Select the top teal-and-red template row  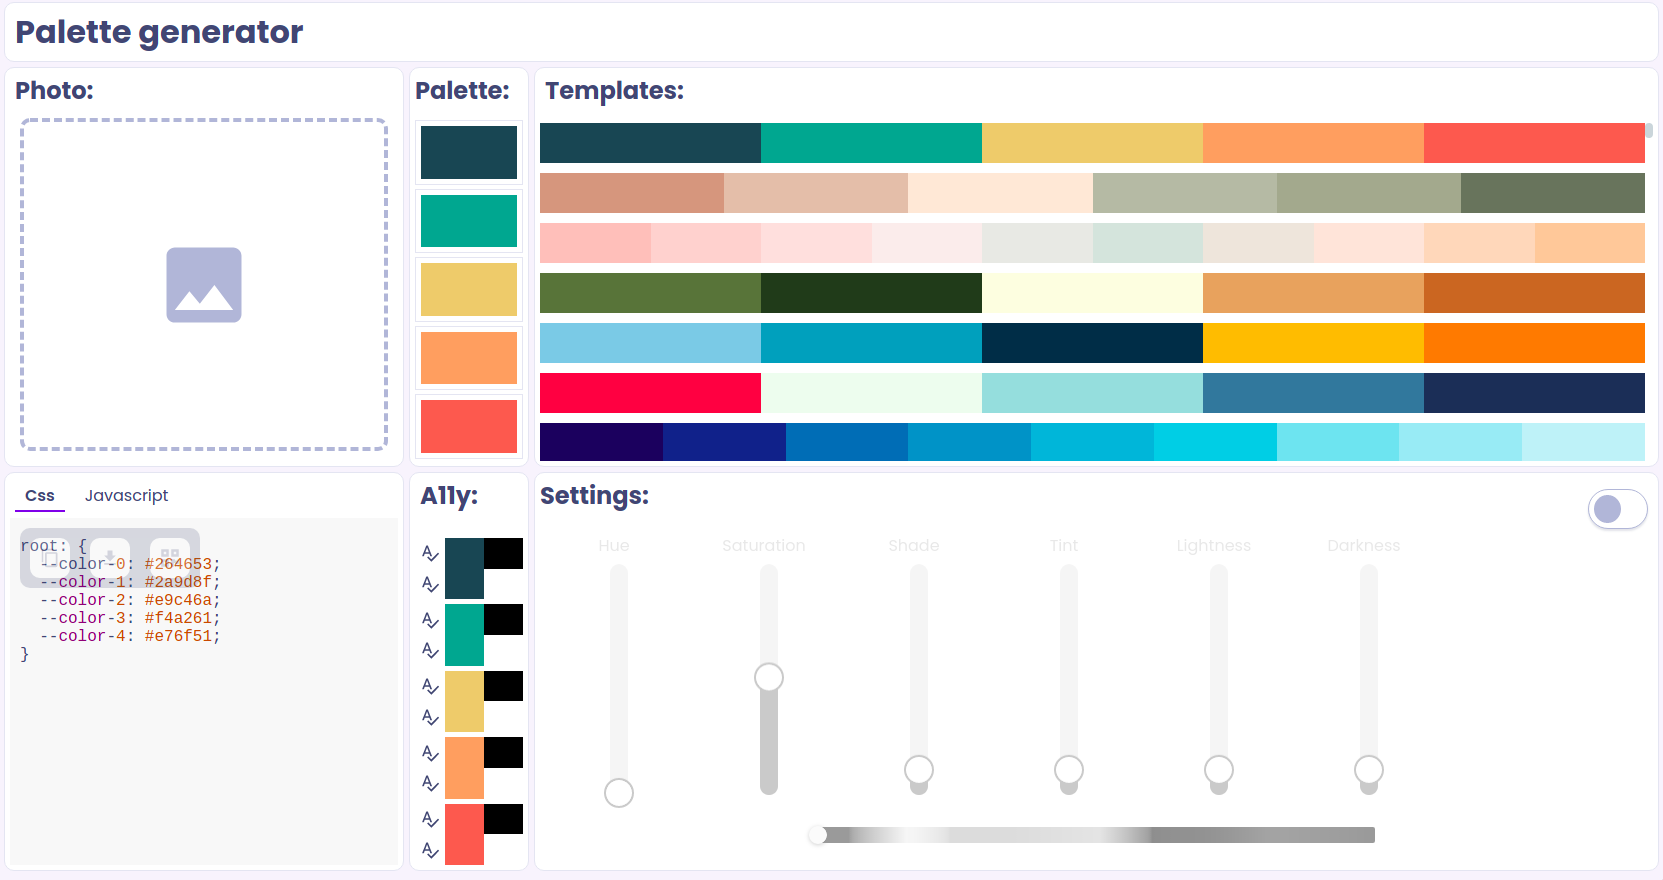click(x=1090, y=143)
